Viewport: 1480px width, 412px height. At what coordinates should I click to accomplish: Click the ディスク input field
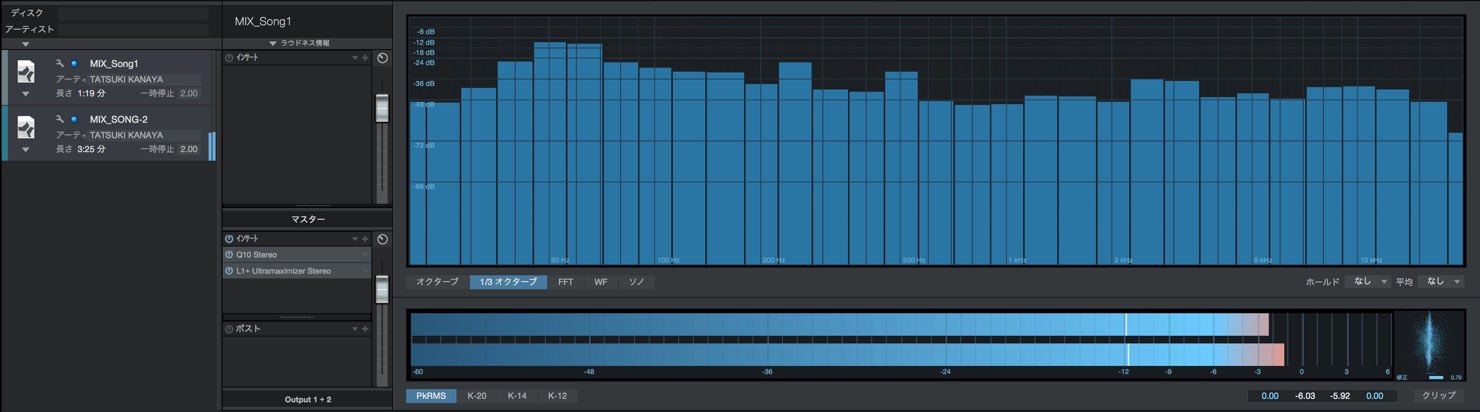pos(133,14)
